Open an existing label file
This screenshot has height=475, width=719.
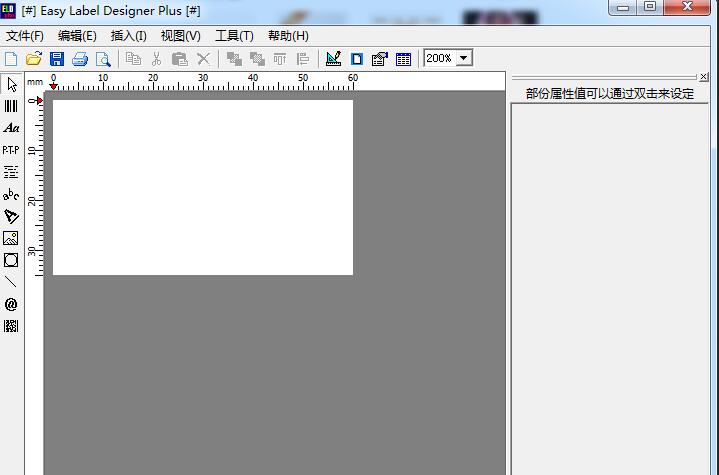[x=33, y=59]
